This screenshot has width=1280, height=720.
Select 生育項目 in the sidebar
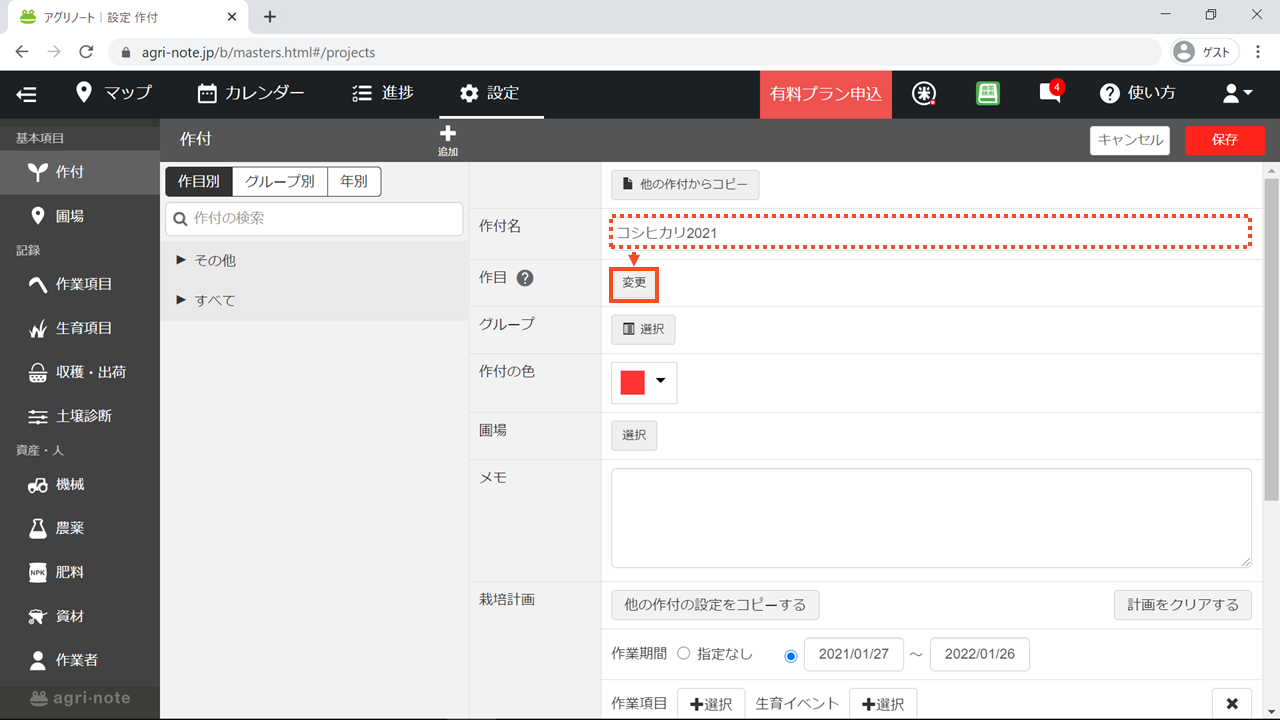pyautogui.click(x=80, y=328)
